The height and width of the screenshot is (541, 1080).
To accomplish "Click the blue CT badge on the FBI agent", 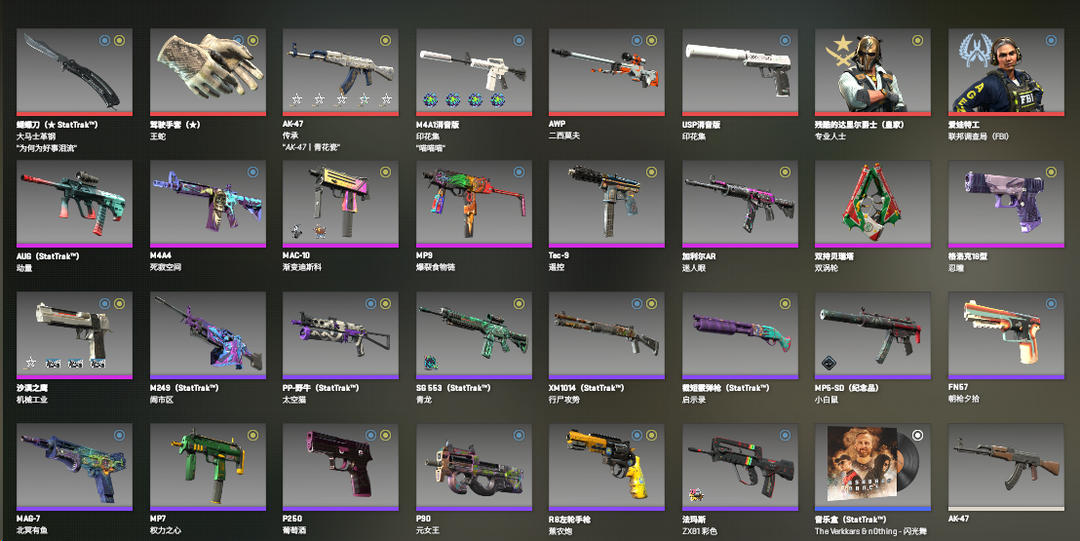I will pos(1051,41).
